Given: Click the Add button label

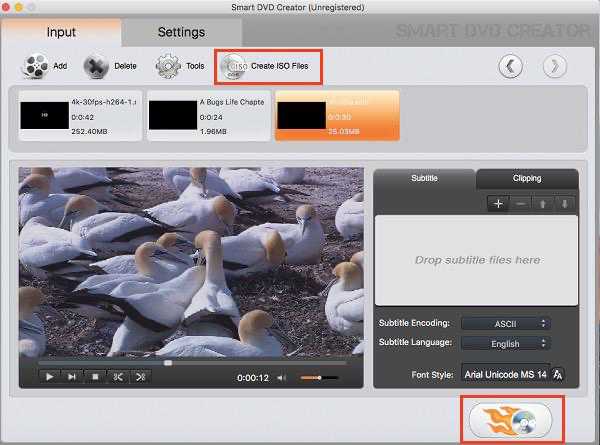Looking at the screenshot, I should click(x=60, y=66).
